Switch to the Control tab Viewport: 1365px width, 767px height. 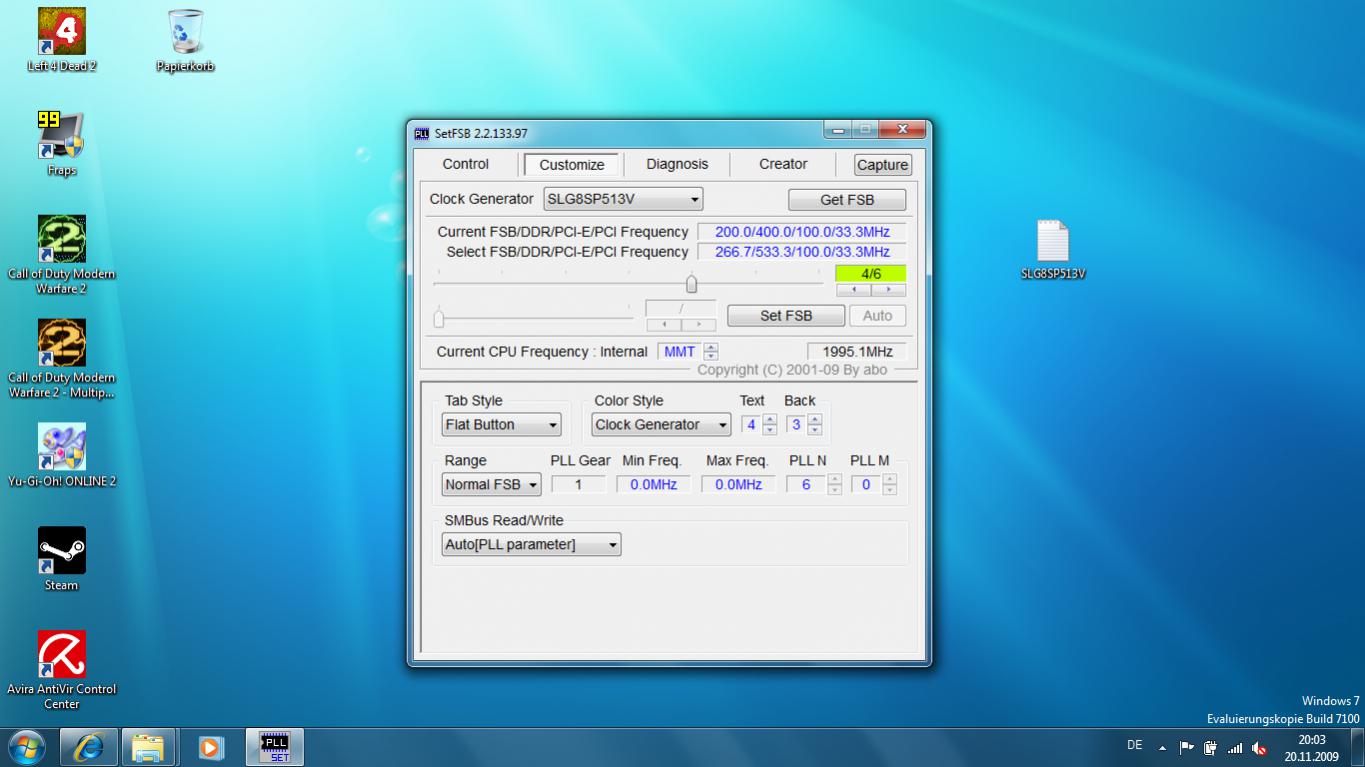[x=466, y=164]
